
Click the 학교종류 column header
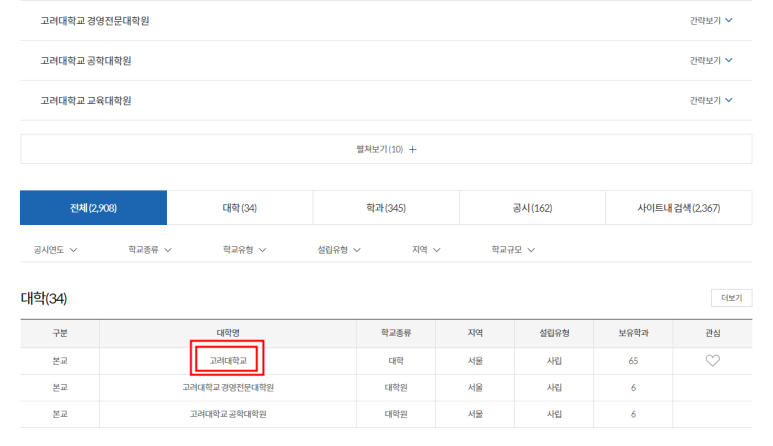coord(396,333)
